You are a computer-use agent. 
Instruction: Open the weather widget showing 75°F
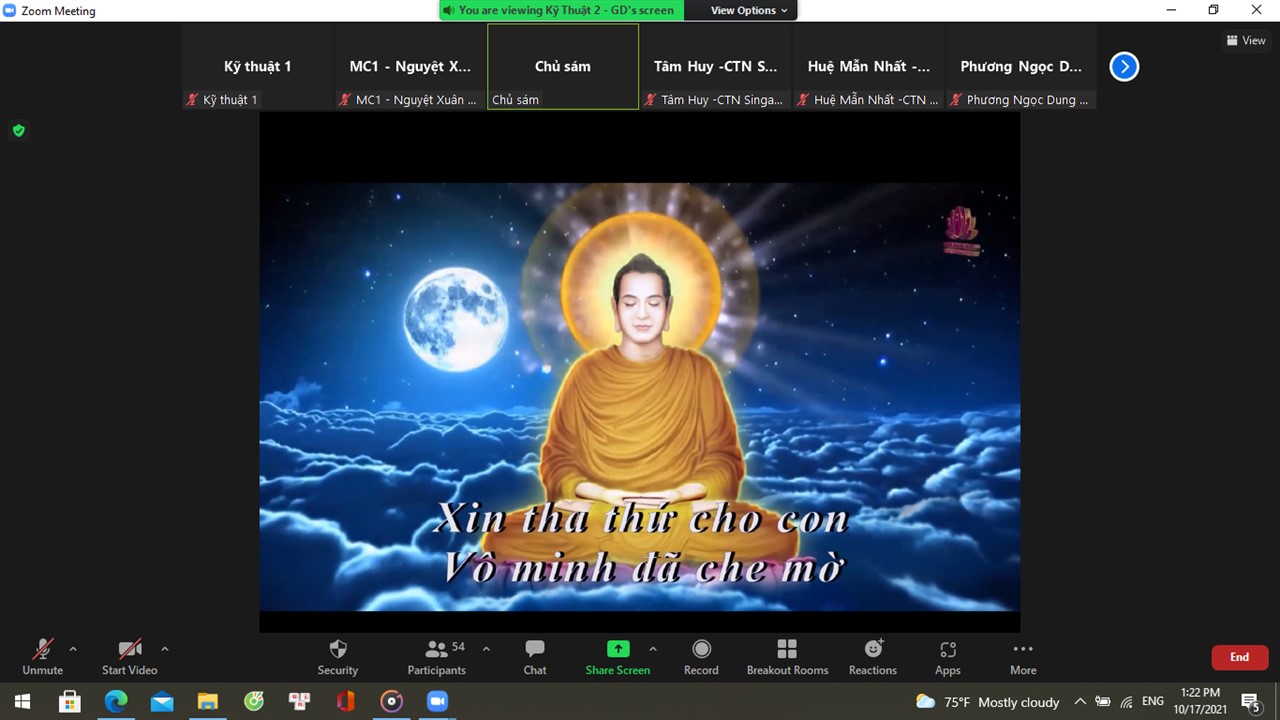(x=987, y=702)
